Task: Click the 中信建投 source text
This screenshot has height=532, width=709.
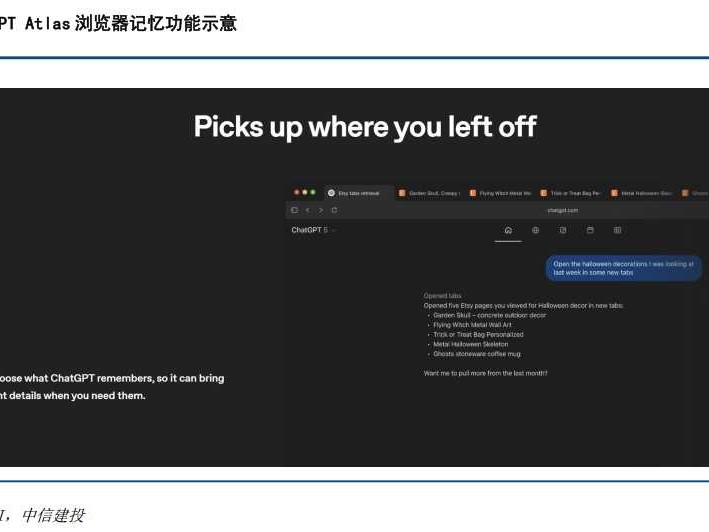Action: [x=54, y=515]
